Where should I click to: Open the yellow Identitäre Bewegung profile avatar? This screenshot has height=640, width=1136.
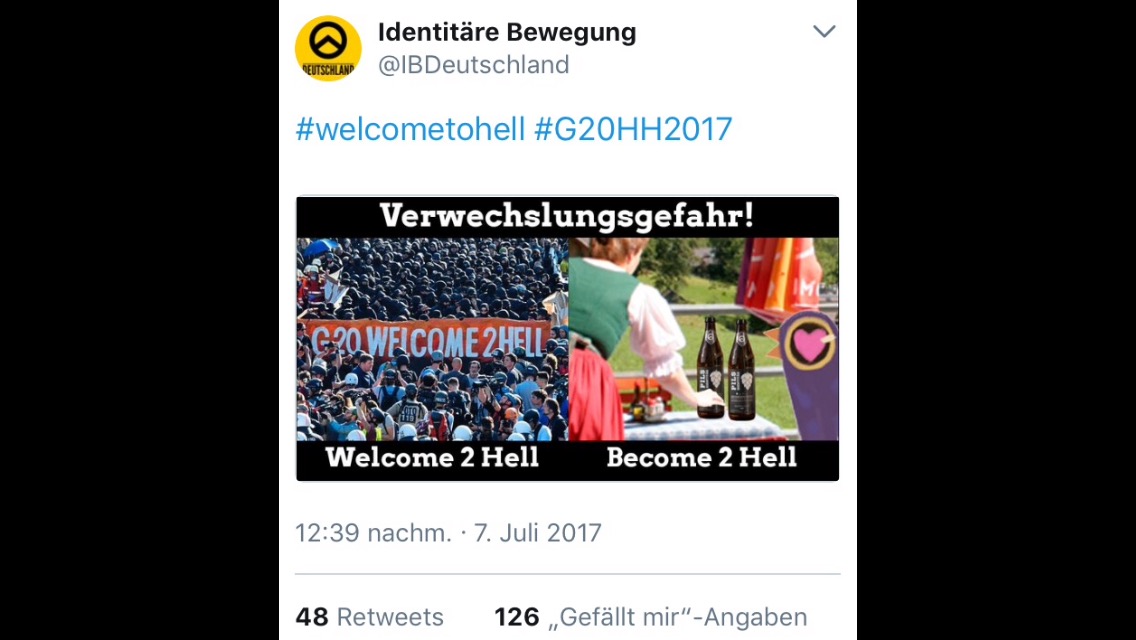328,49
